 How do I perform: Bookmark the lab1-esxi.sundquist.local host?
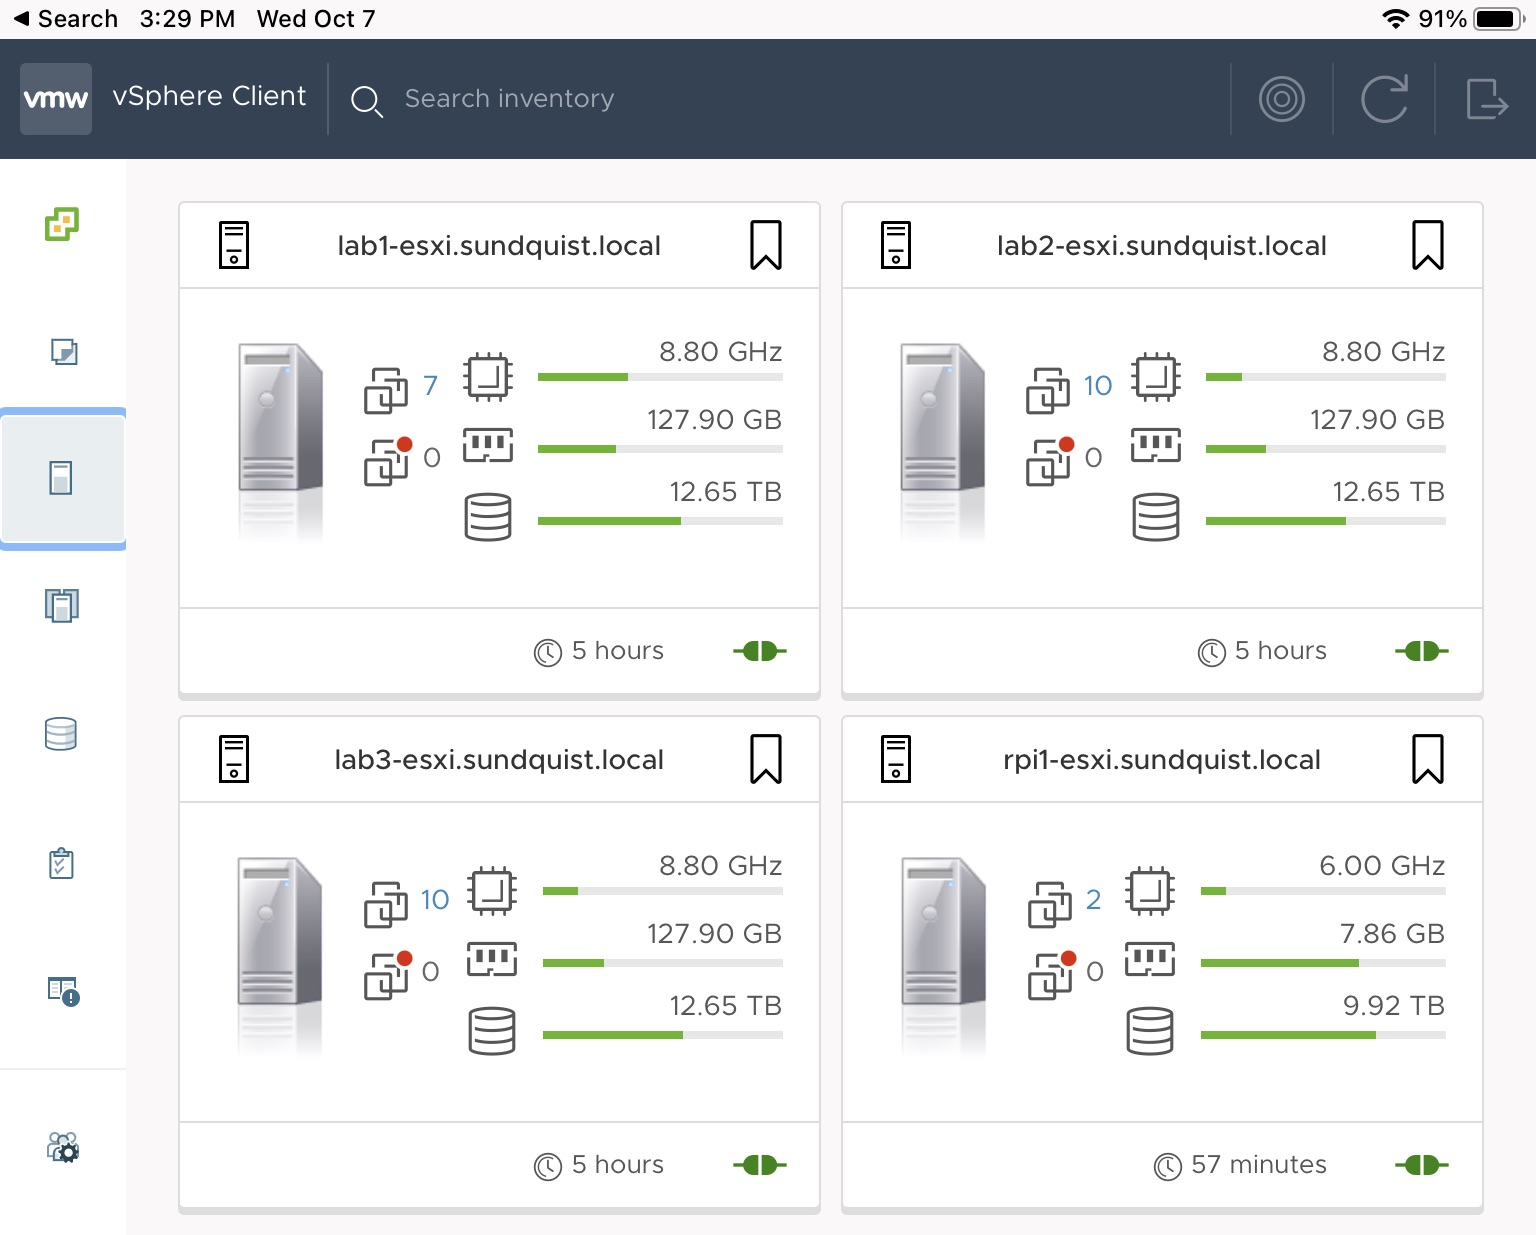click(765, 245)
